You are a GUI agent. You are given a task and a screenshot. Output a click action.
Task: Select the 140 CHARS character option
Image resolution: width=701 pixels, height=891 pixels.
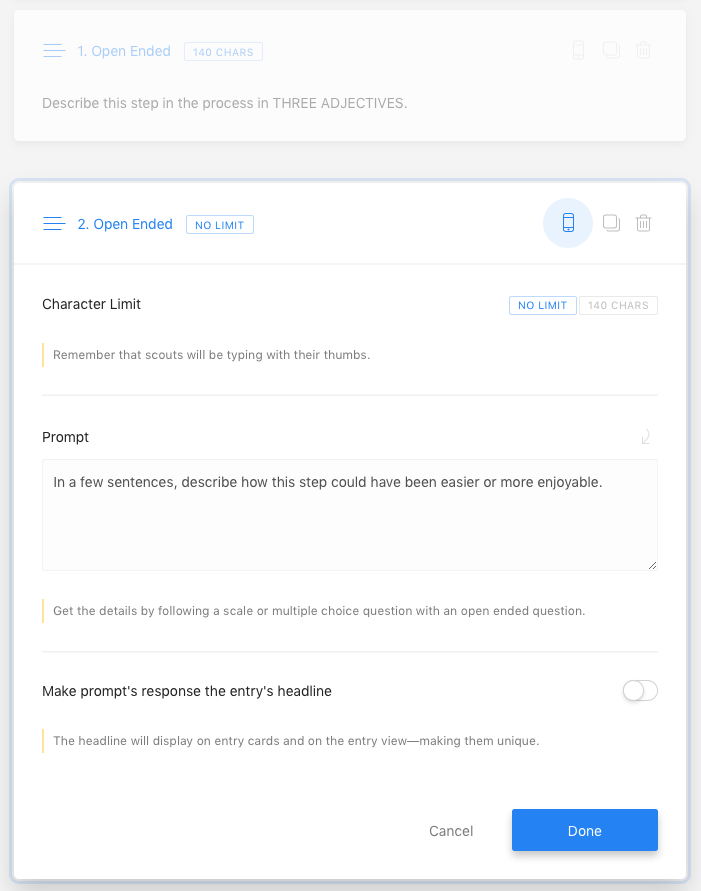[618, 305]
